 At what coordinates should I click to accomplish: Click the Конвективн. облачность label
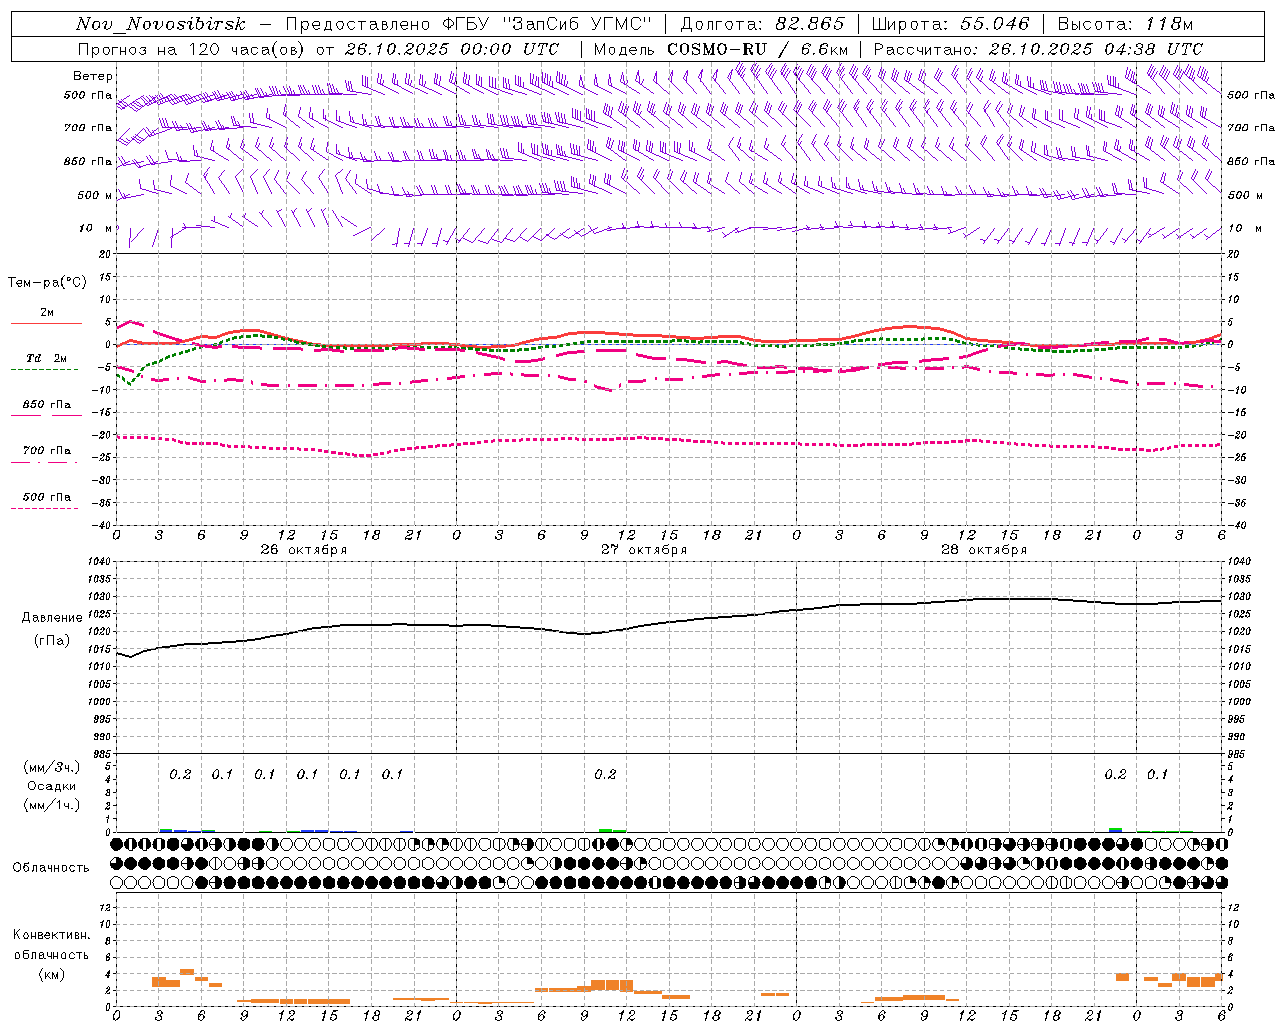51,945
